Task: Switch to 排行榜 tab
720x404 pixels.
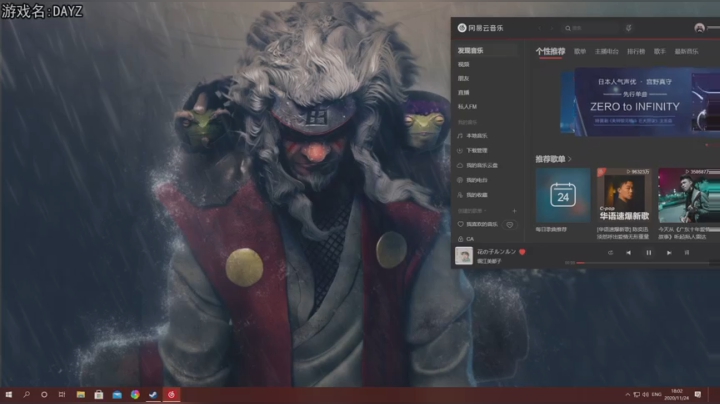Action: click(636, 51)
